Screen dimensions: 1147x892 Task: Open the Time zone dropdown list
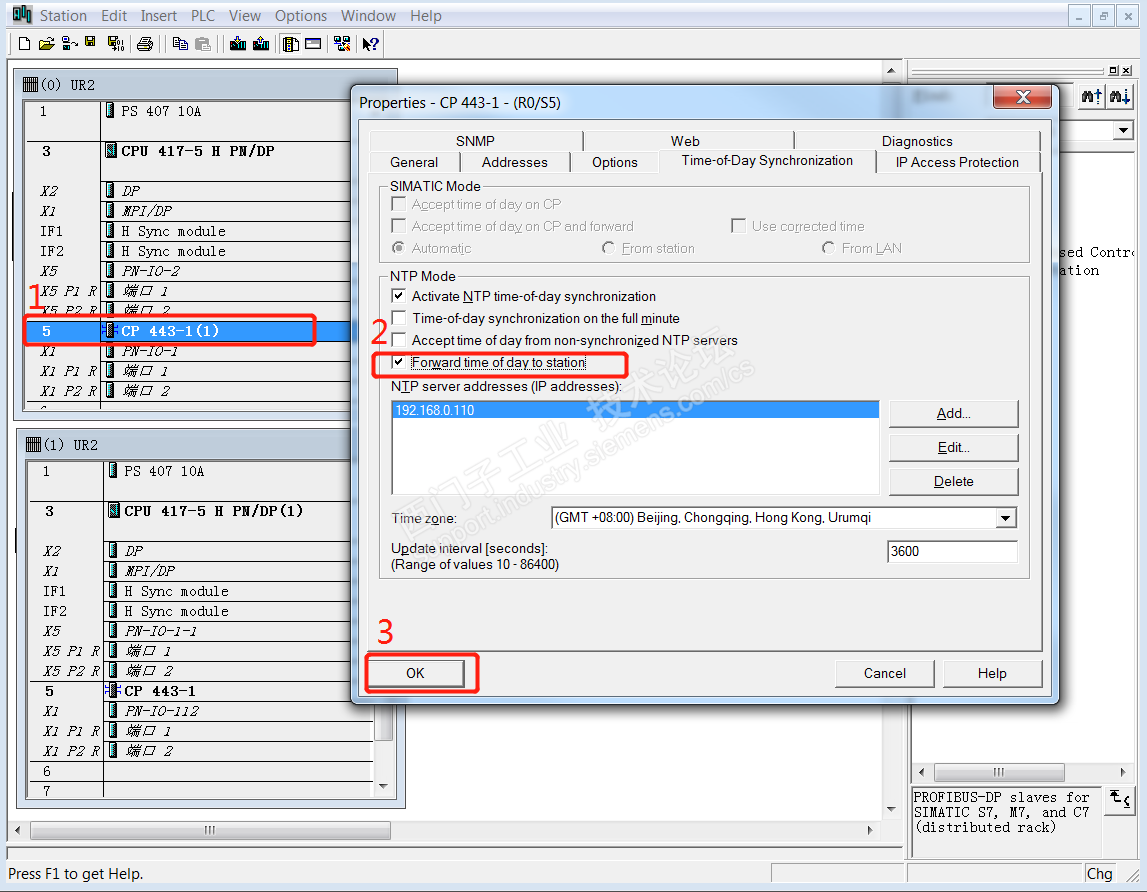1006,518
